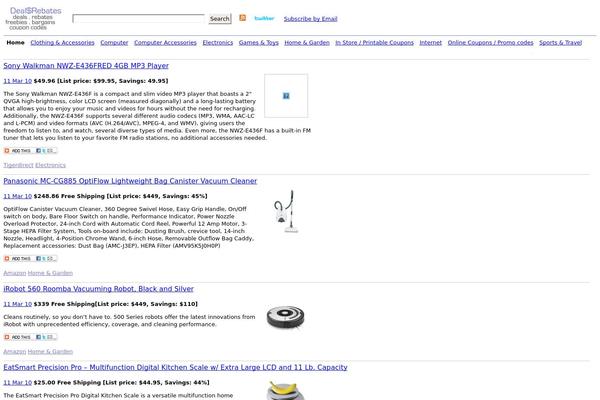
Task: Click the "$25.00 Free Shipping" price text
Action: pyautogui.click(x=67, y=383)
